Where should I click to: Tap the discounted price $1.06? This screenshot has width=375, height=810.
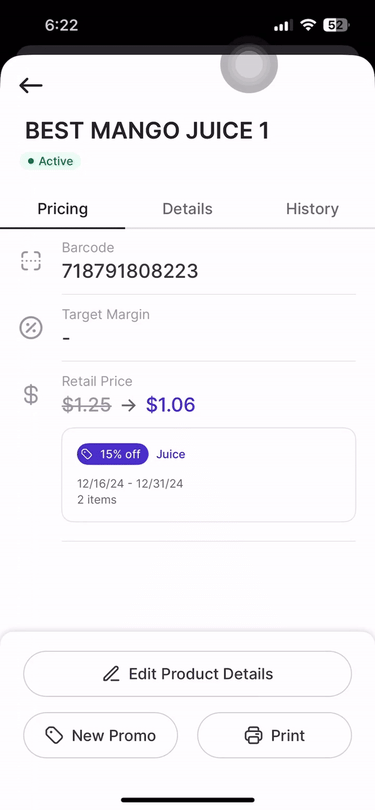point(170,404)
